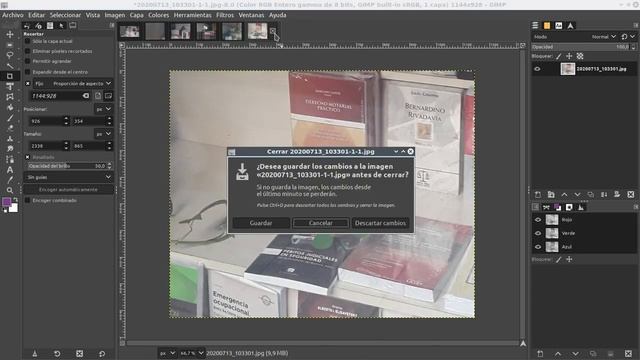Screen dimensions: 640x360
Task: Open the dialog title bar menu chevron
Action: [x=396, y=151]
